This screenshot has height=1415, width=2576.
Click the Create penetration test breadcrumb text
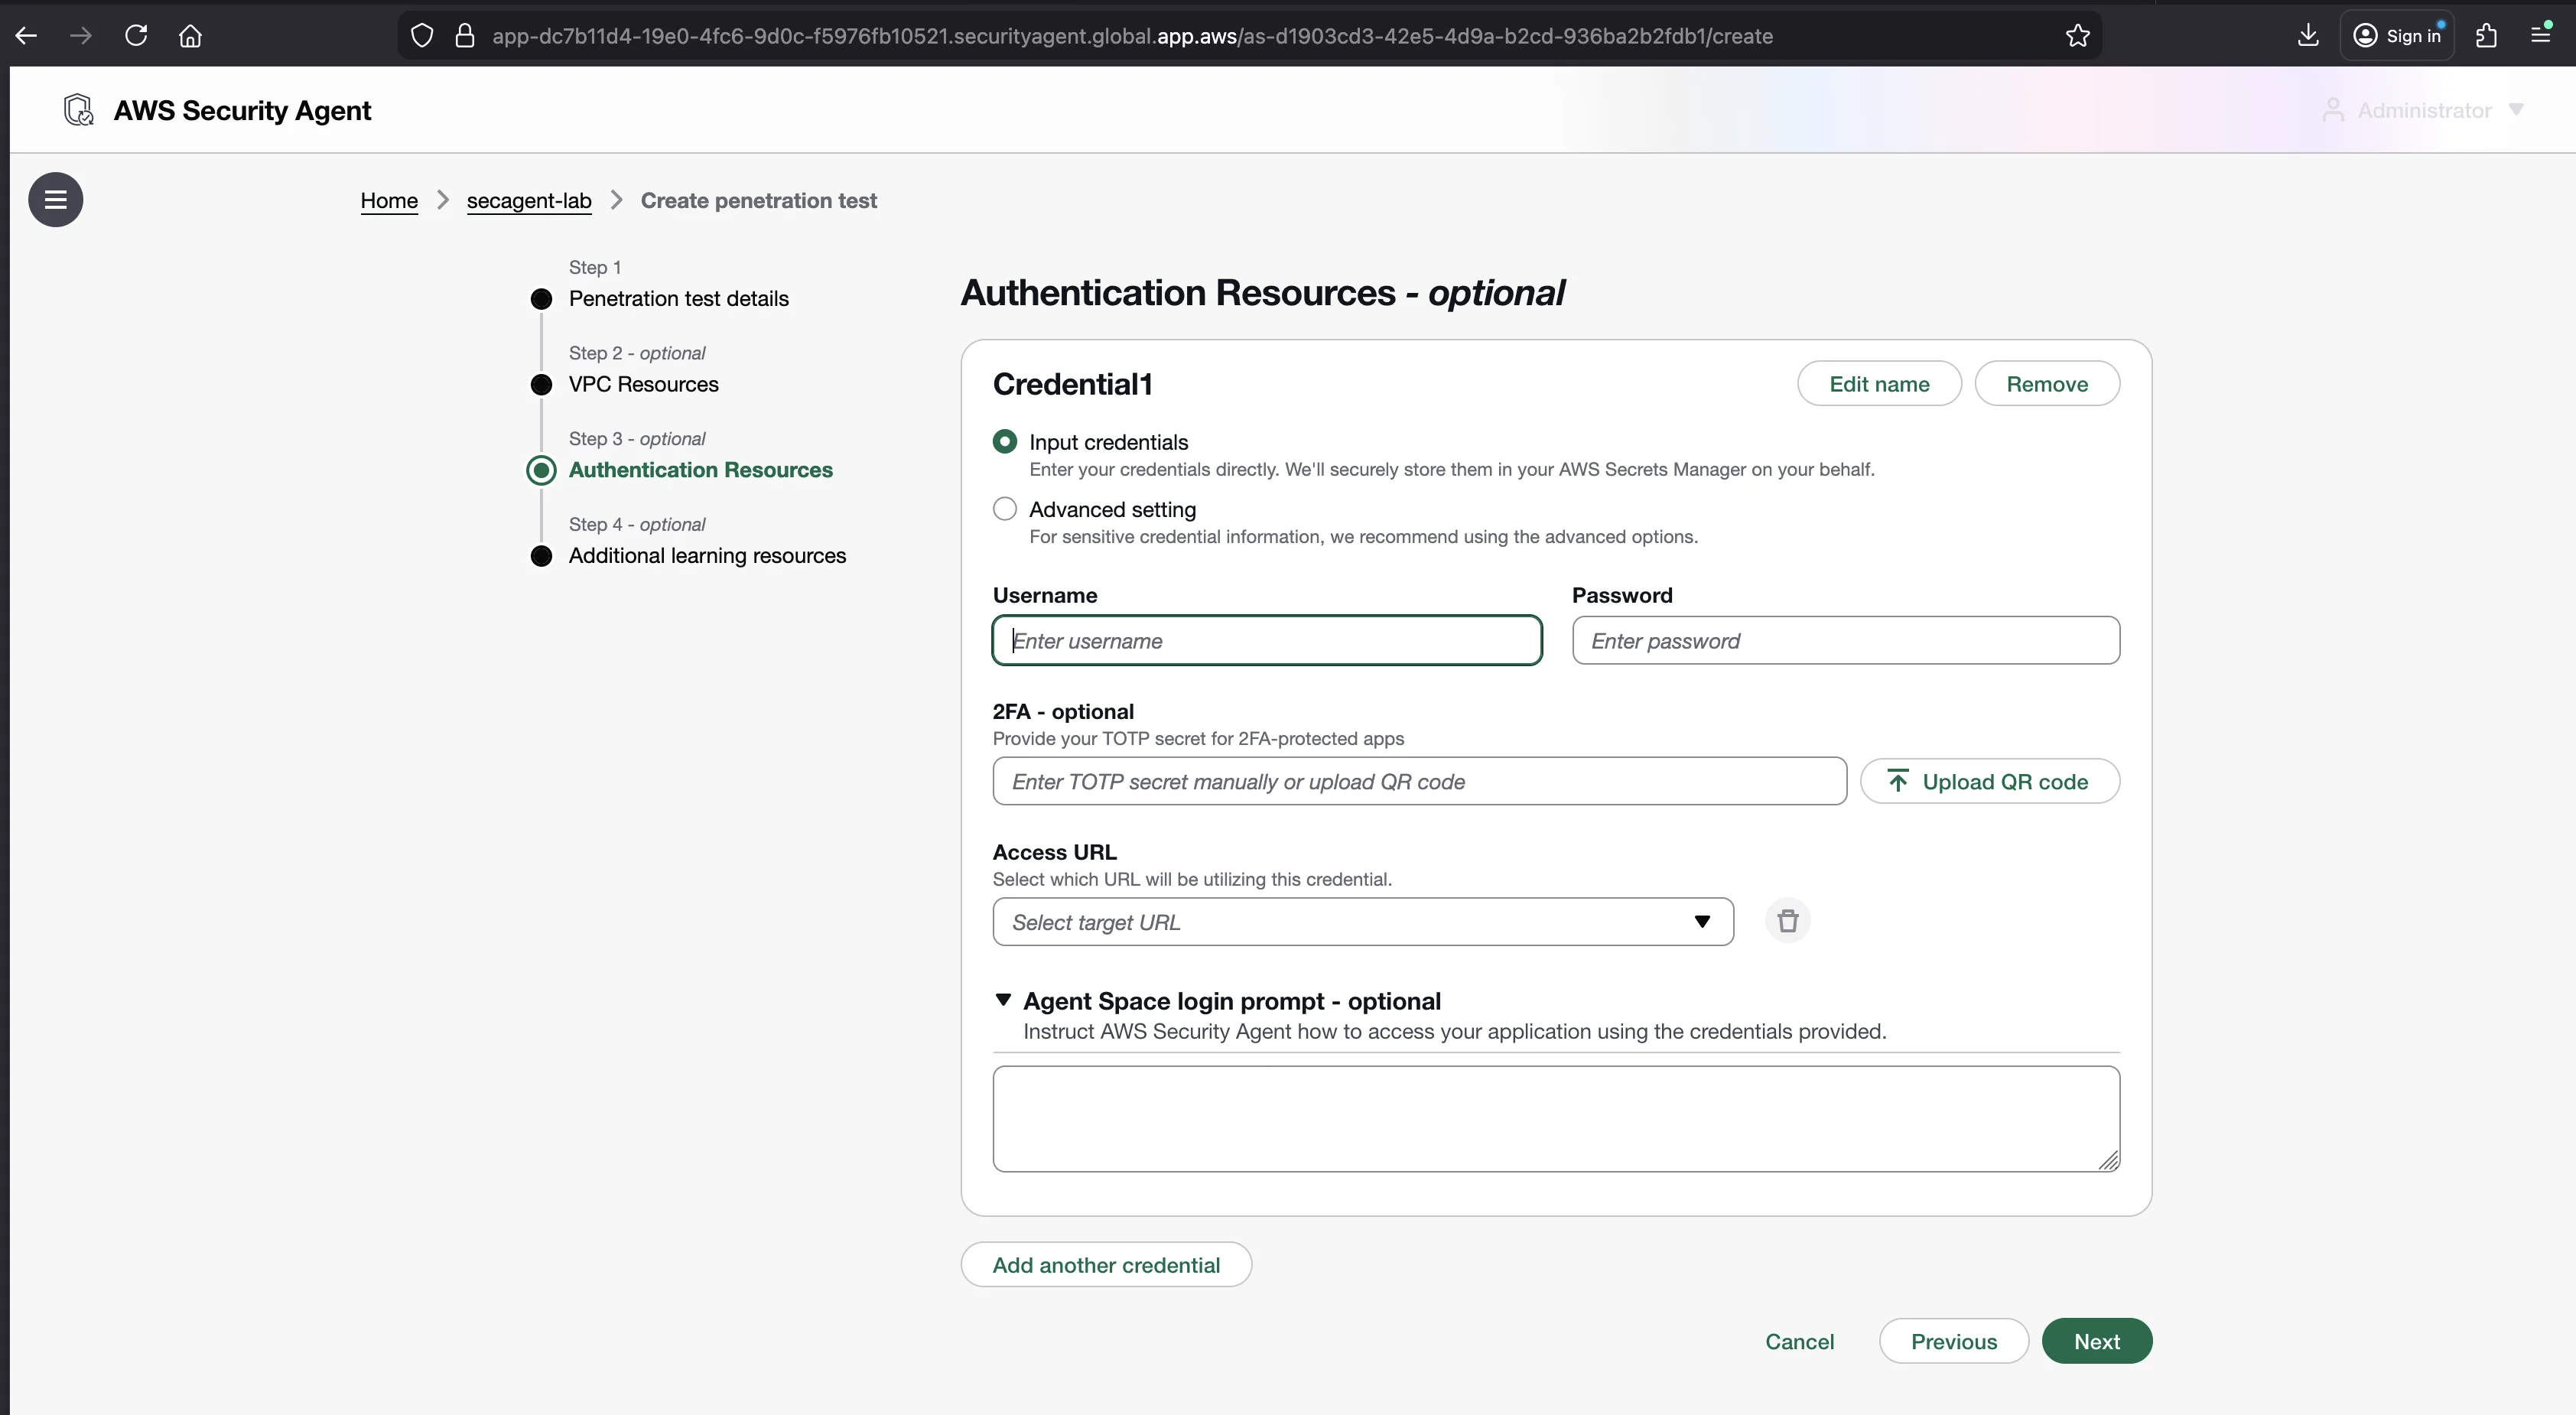click(x=758, y=200)
